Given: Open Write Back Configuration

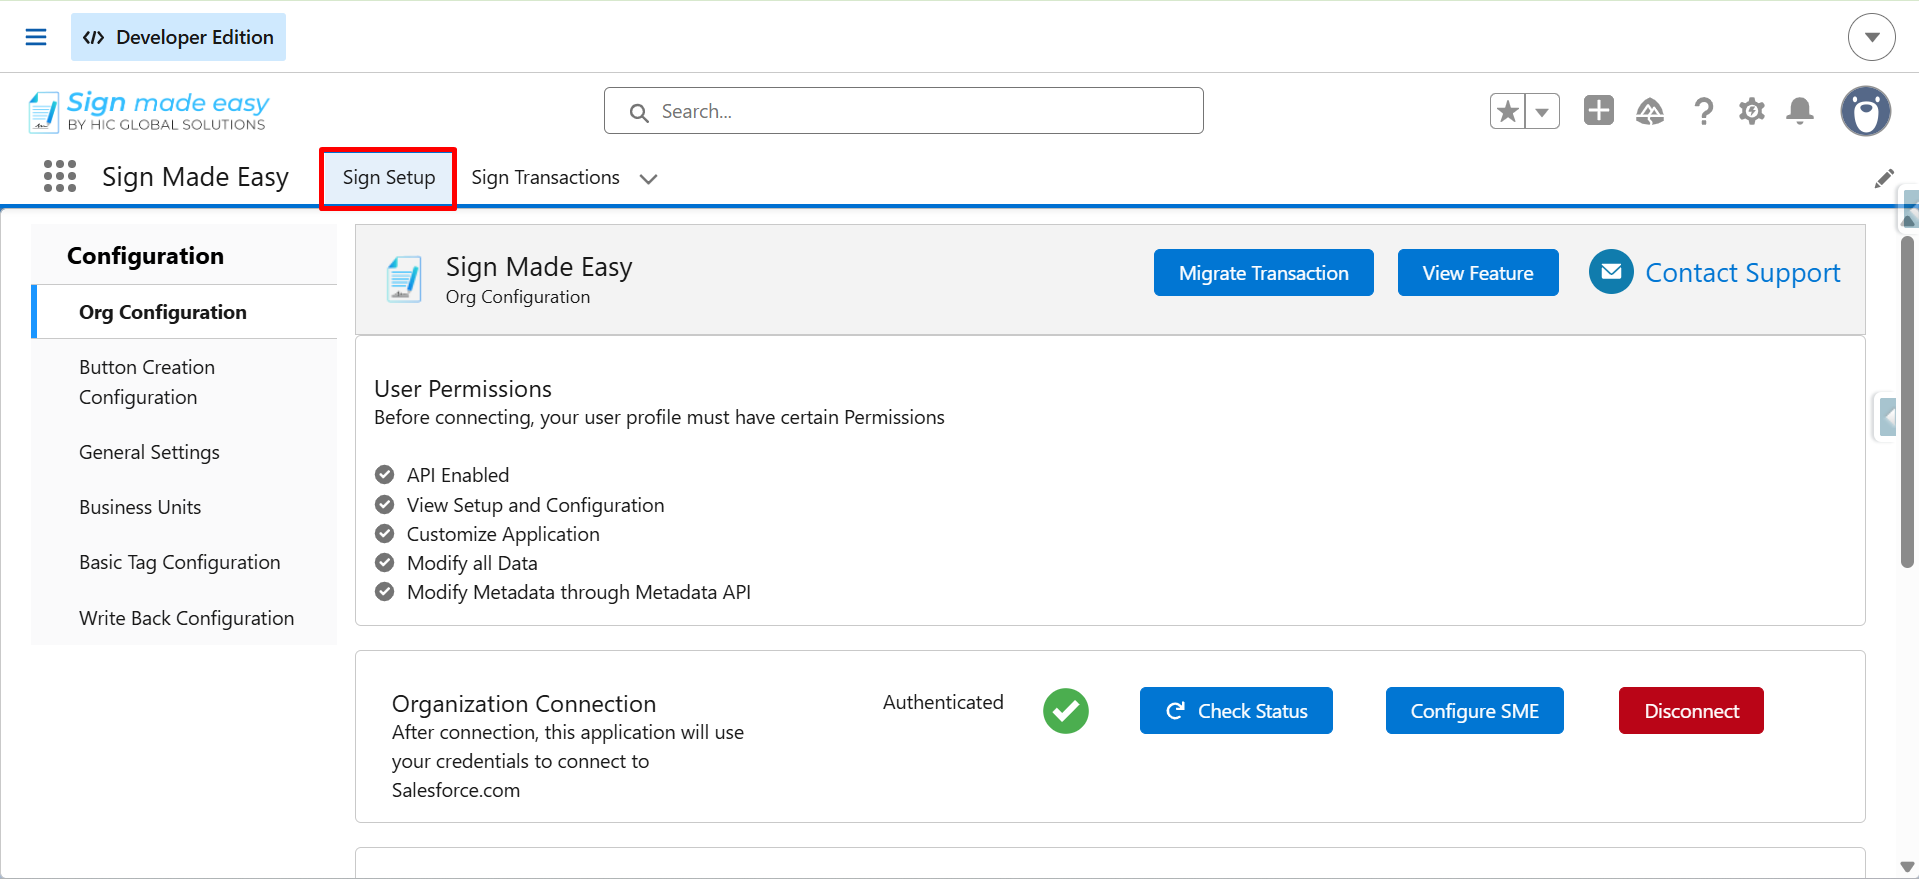Looking at the screenshot, I should 185,618.
